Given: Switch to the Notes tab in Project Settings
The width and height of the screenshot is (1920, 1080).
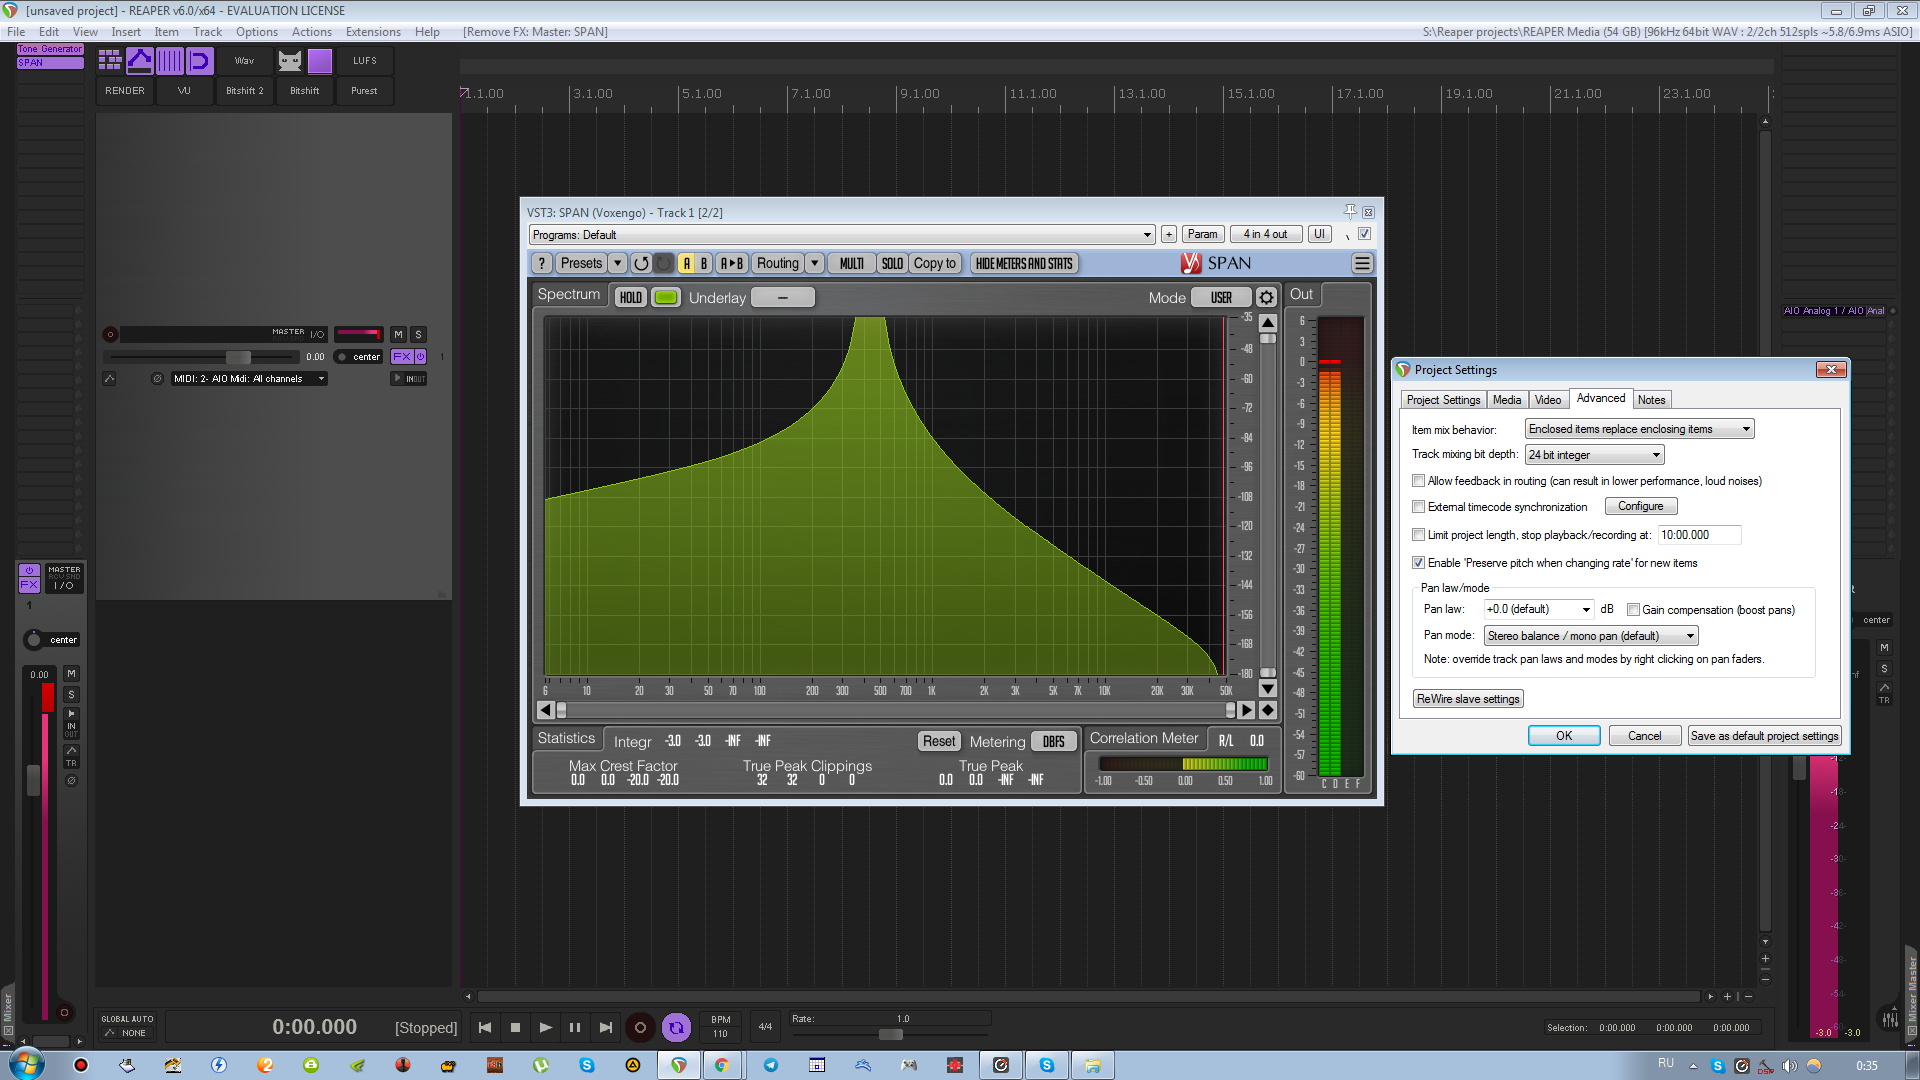Looking at the screenshot, I should click(x=1652, y=400).
